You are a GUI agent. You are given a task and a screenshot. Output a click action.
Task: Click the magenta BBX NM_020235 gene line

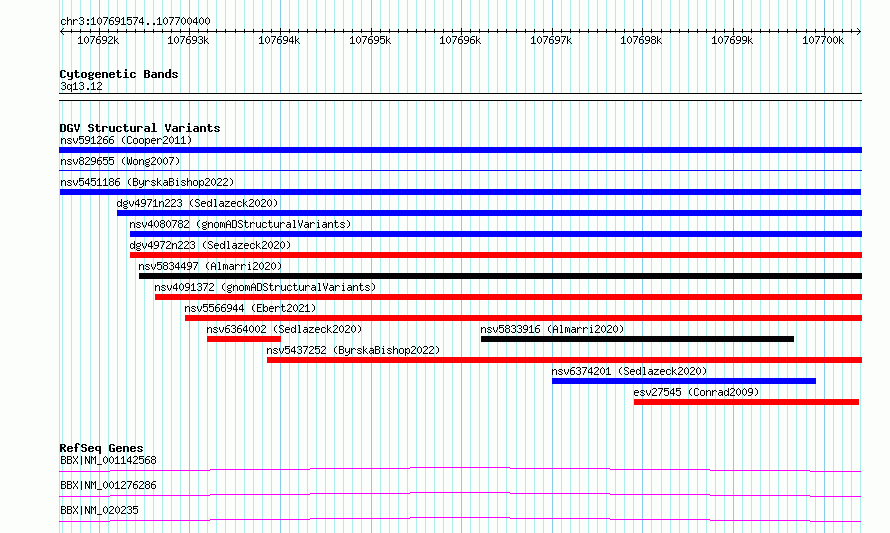(460, 519)
